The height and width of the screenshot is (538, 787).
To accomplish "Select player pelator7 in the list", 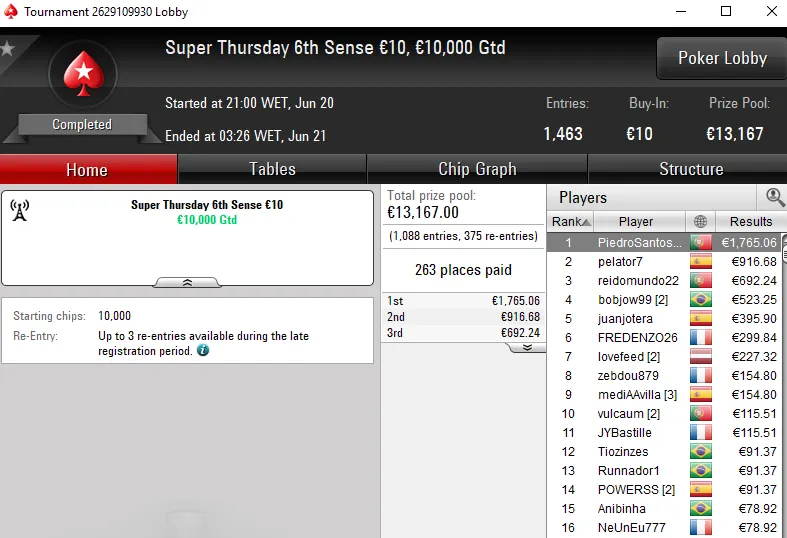I will (620, 262).
